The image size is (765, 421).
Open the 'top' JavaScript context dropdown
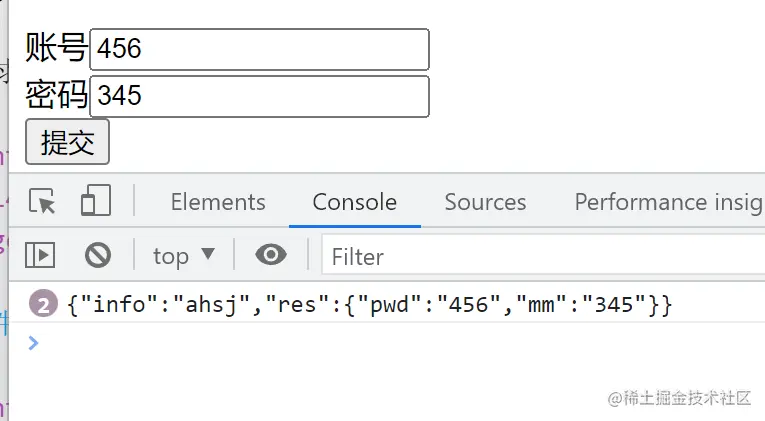[x=184, y=255]
